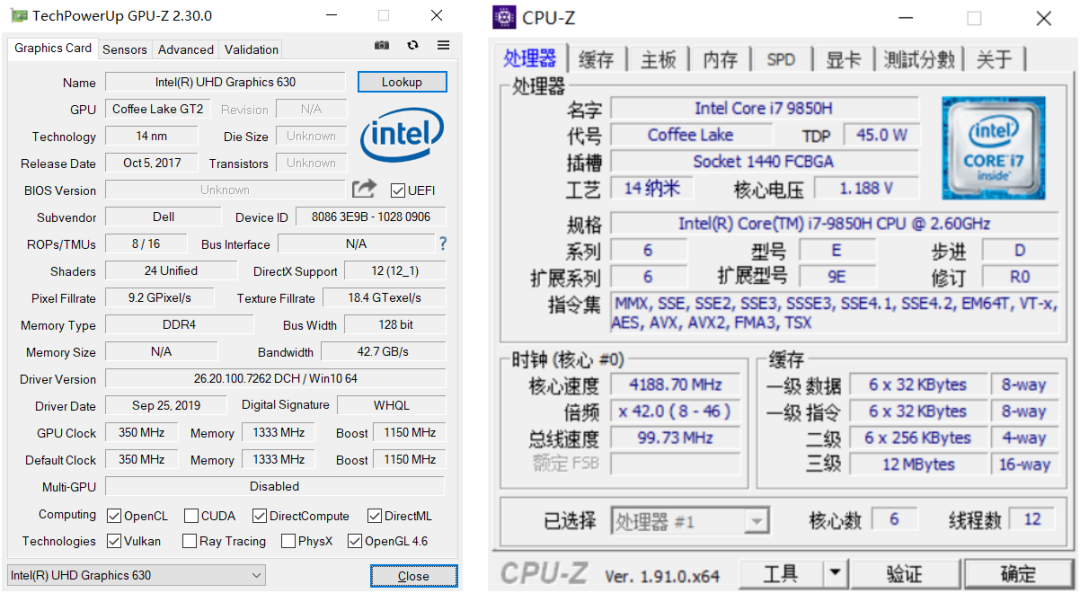The height and width of the screenshot is (593, 1080).
Task: Select the 处理器 tab in CPU-Z
Action: 530,59
